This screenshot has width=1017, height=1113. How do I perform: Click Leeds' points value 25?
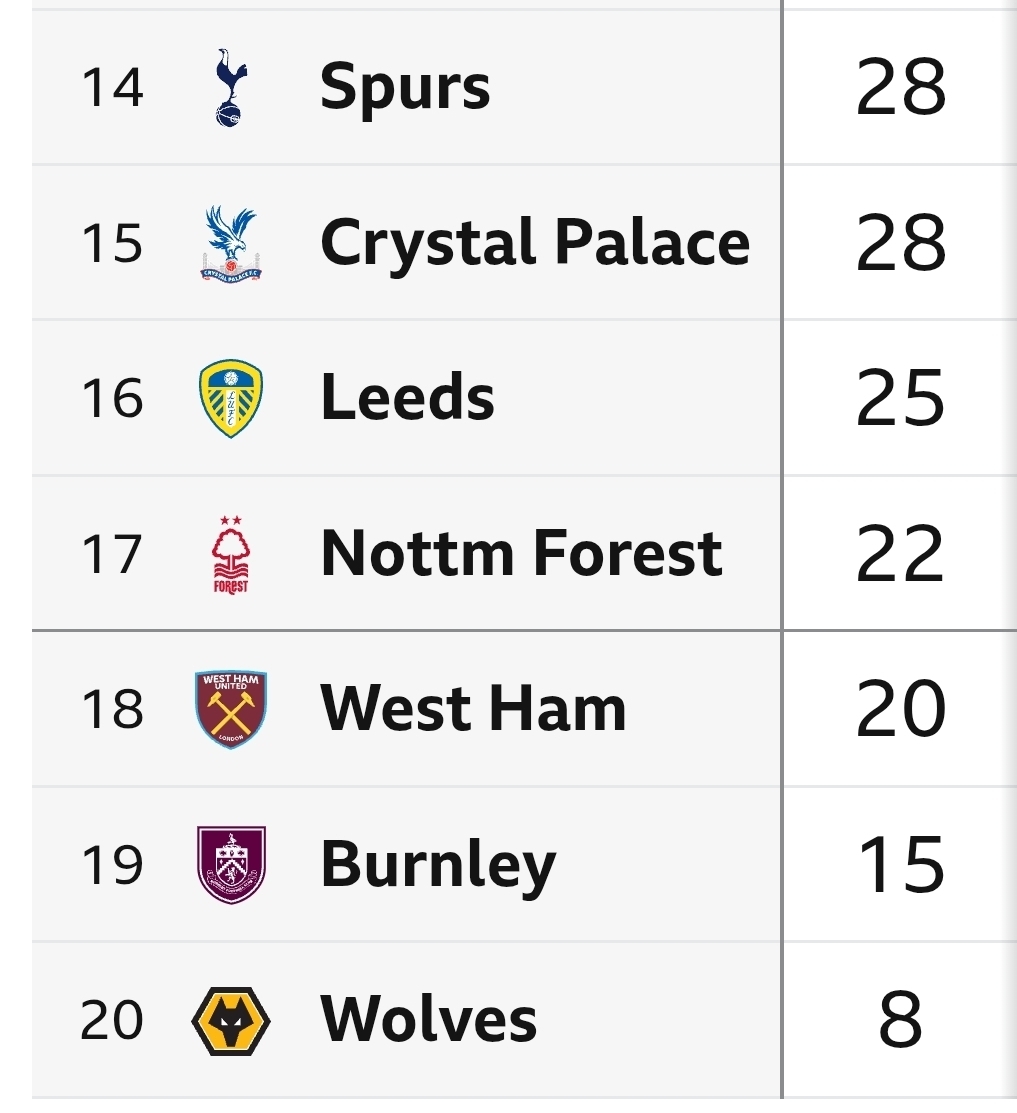click(900, 398)
